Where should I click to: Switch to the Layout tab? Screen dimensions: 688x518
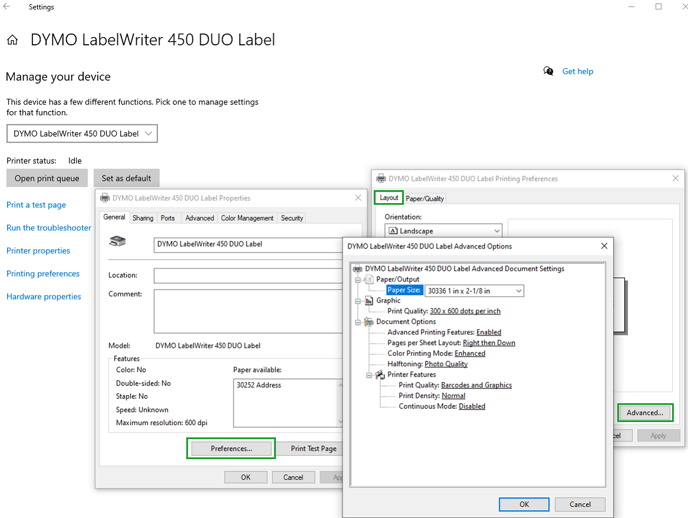[x=389, y=198]
